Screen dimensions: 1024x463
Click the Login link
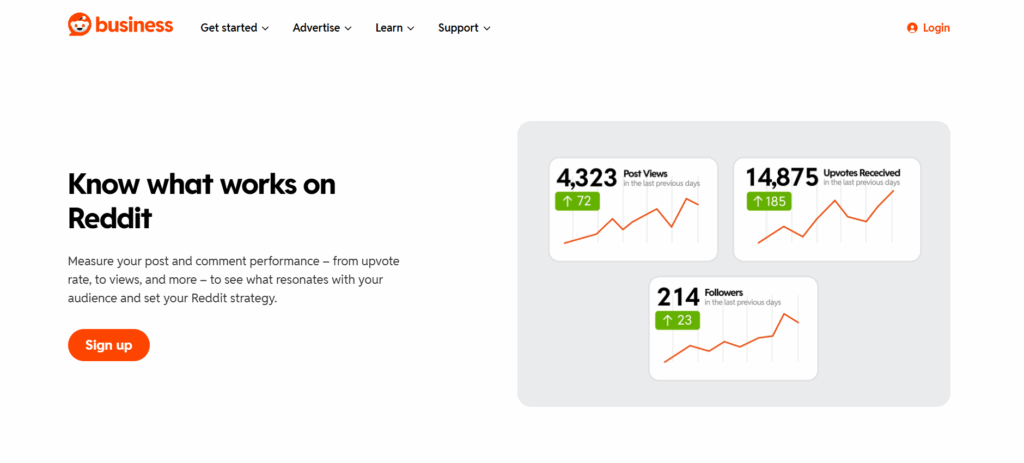coord(928,28)
